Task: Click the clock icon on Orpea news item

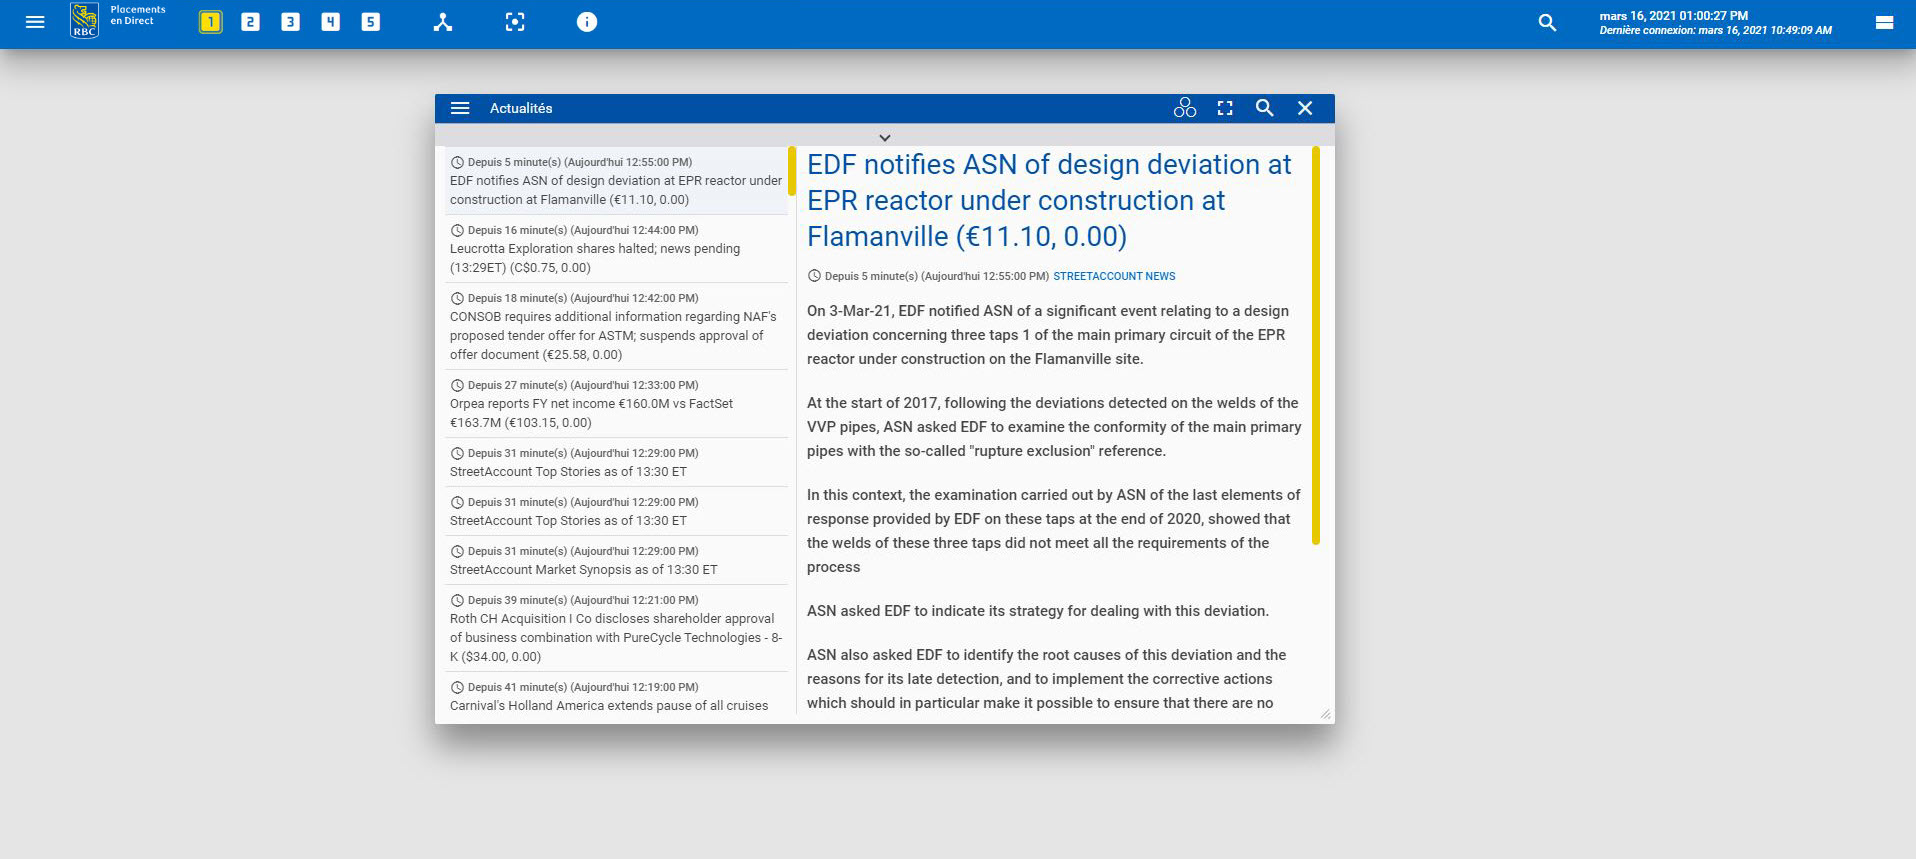Action: tap(457, 385)
